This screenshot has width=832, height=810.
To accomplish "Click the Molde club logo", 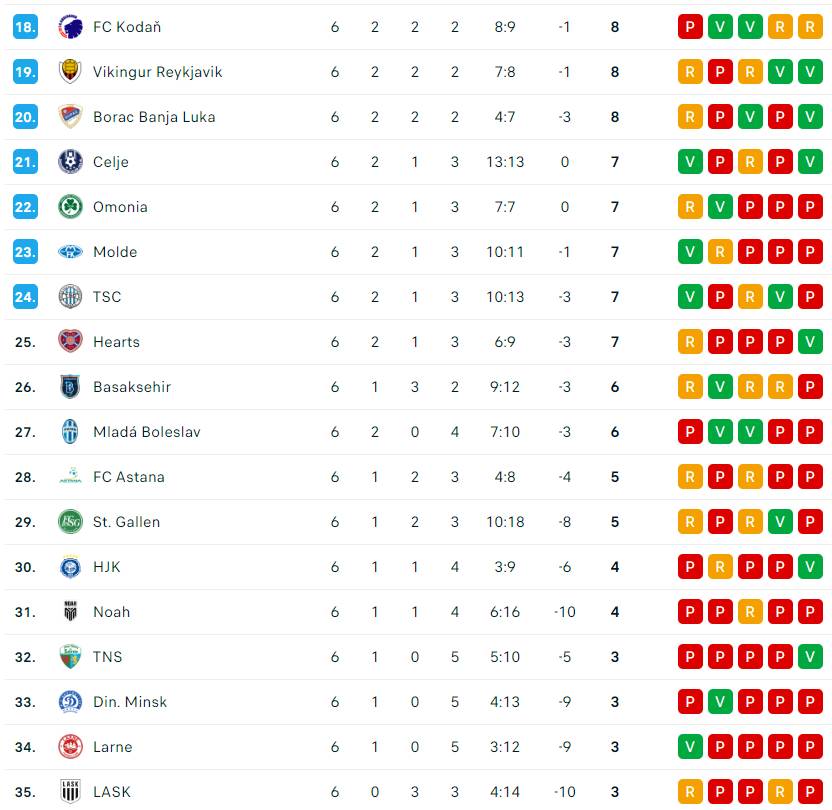I will 70,252.
